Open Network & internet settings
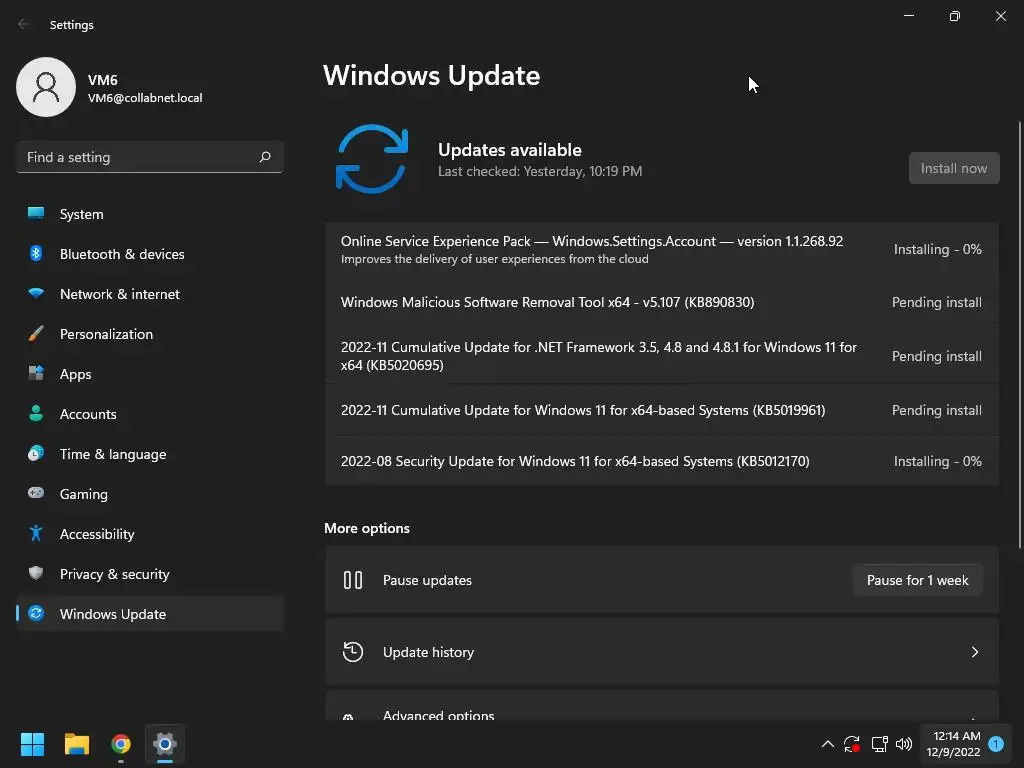This screenshot has width=1024, height=768. tap(150, 293)
